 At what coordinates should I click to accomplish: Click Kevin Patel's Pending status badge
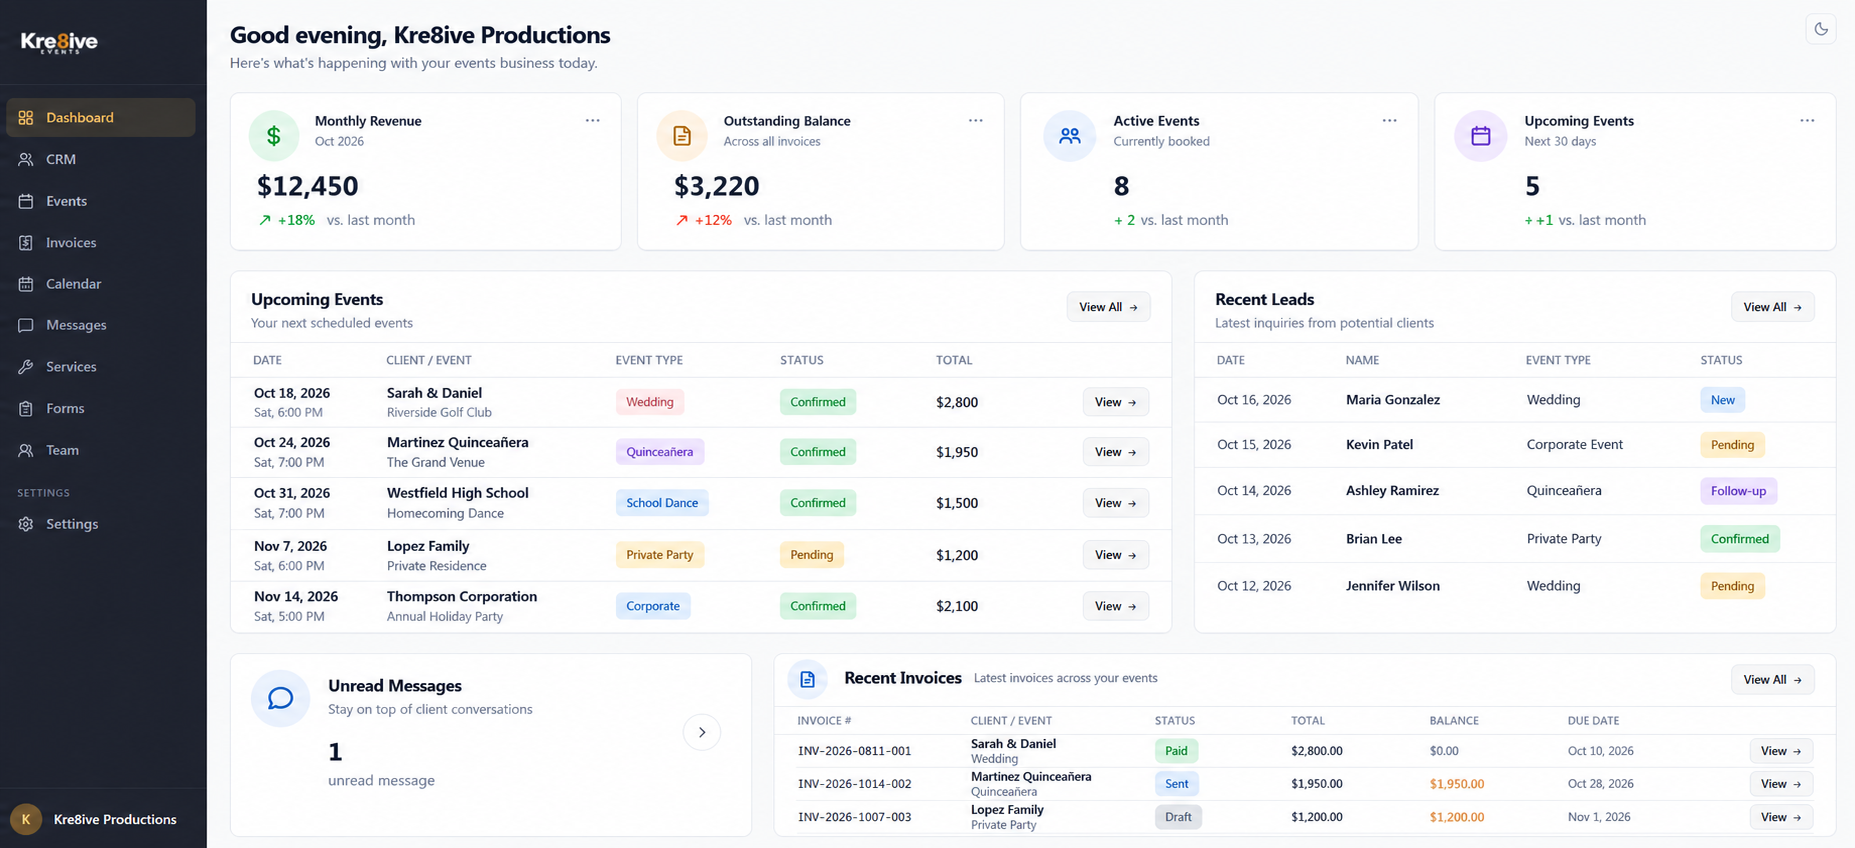click(1732, 445)
